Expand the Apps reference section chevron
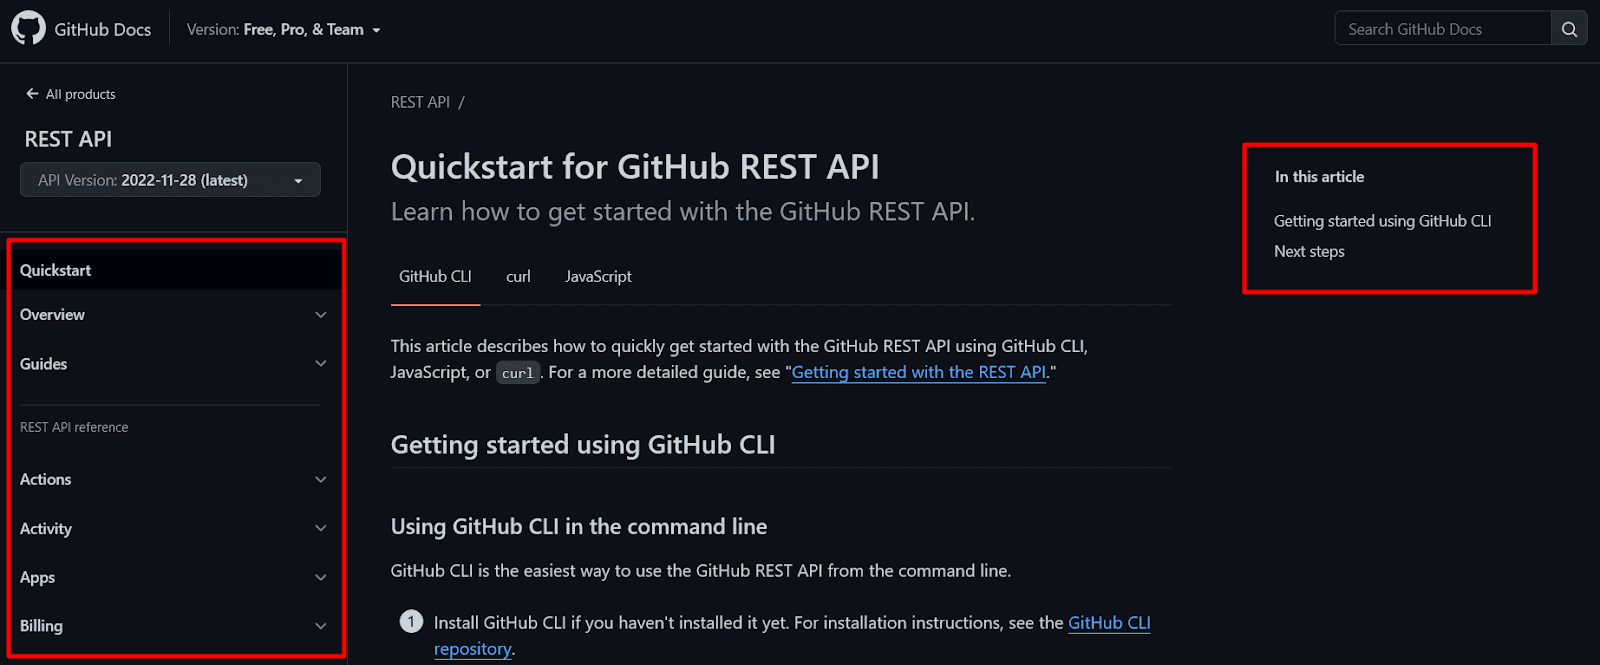The width and height of the screenshot is (1600, 665). coord(320,578)
